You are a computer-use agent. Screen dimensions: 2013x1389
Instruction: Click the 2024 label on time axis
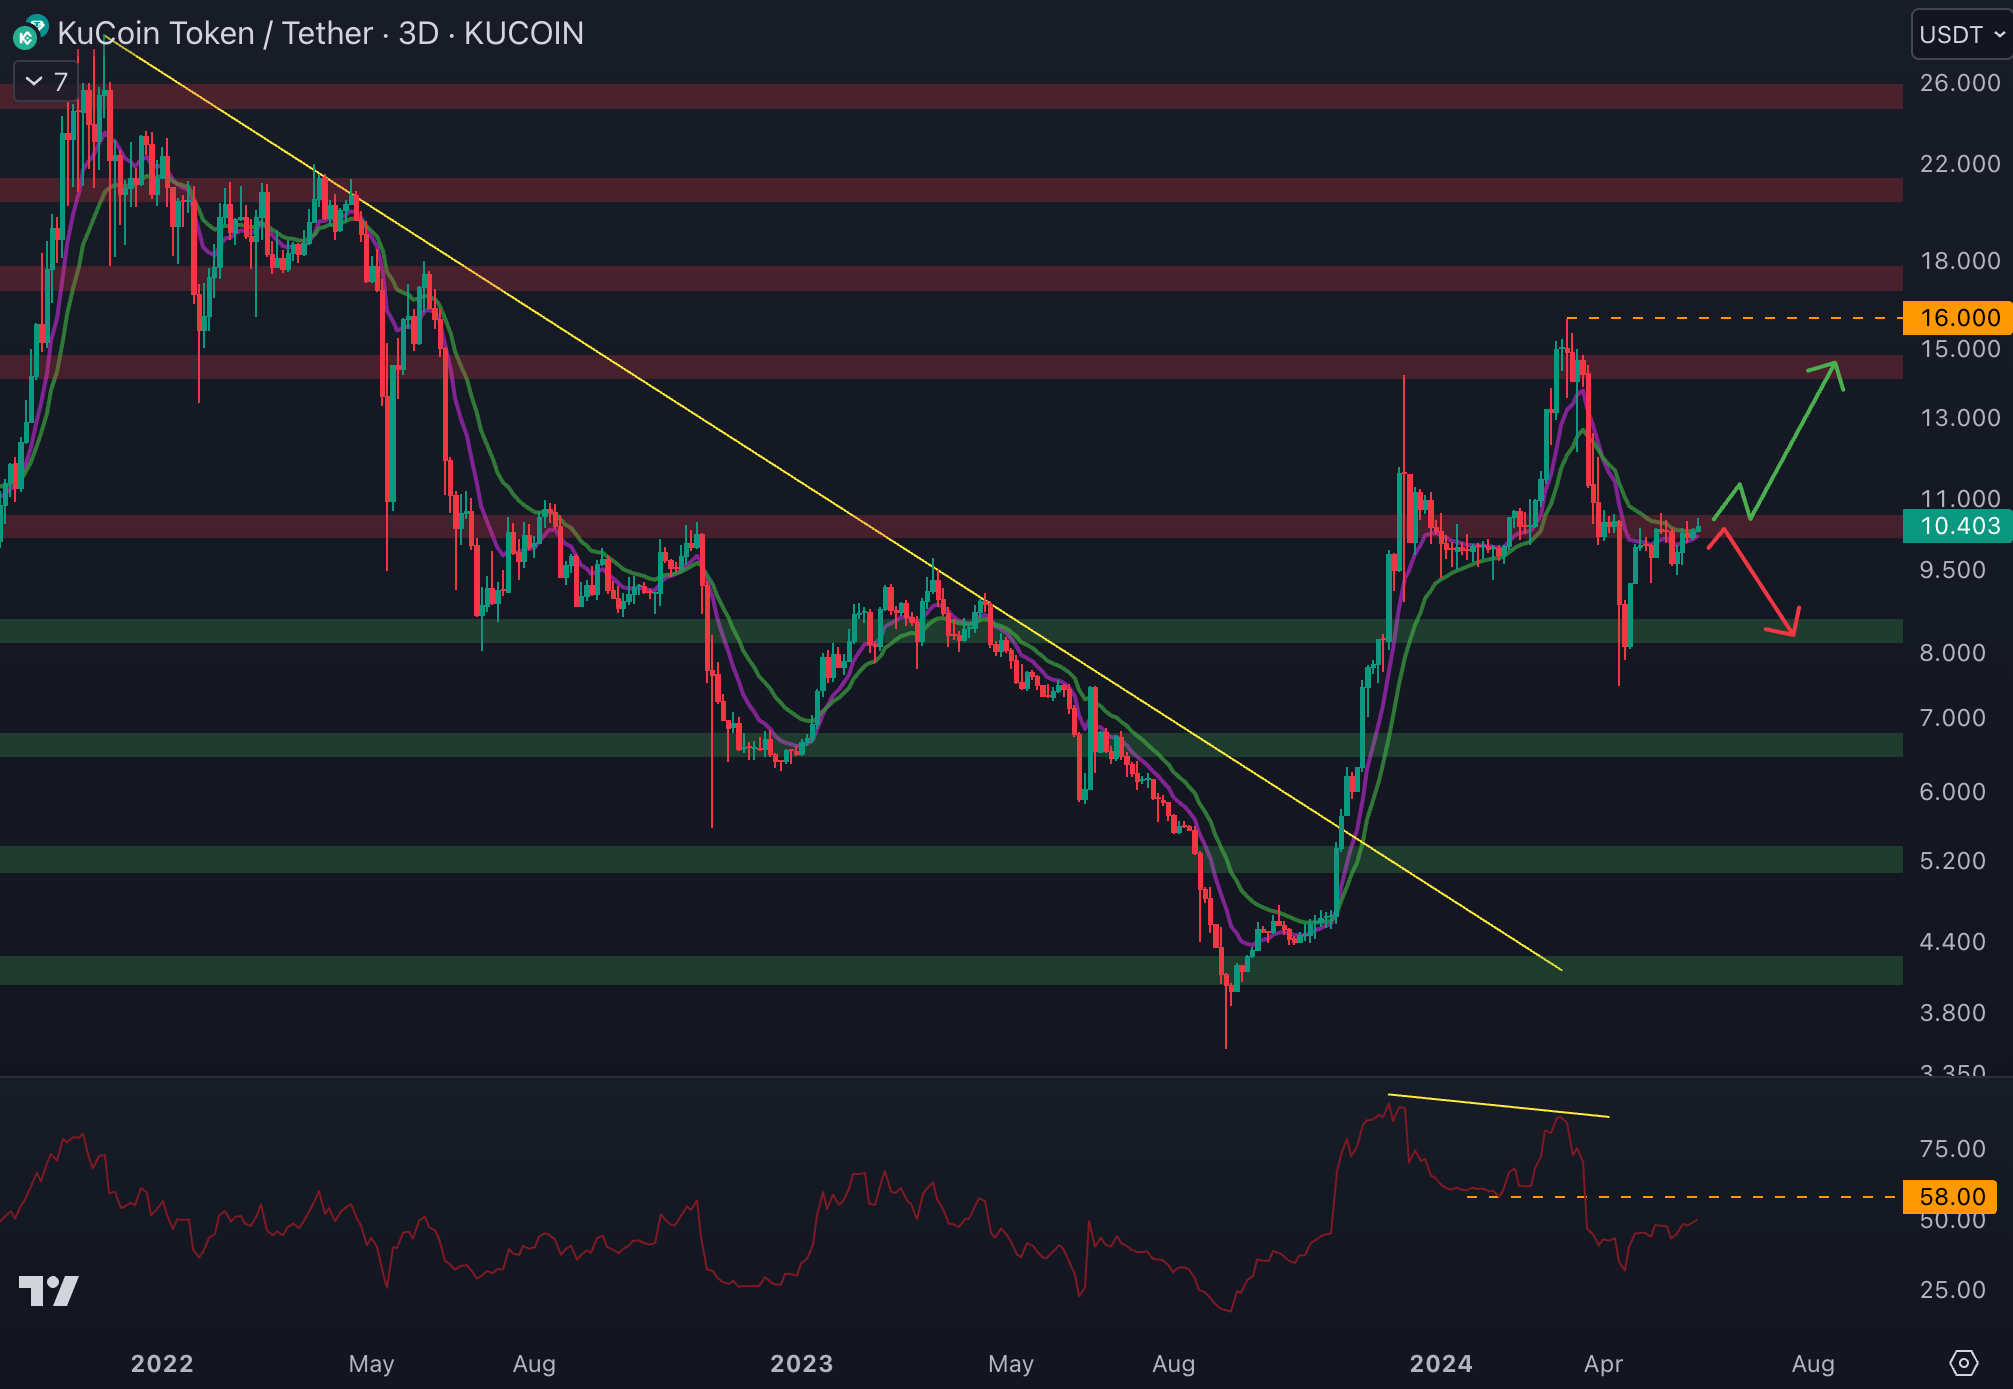[x=1440, y=1363]
